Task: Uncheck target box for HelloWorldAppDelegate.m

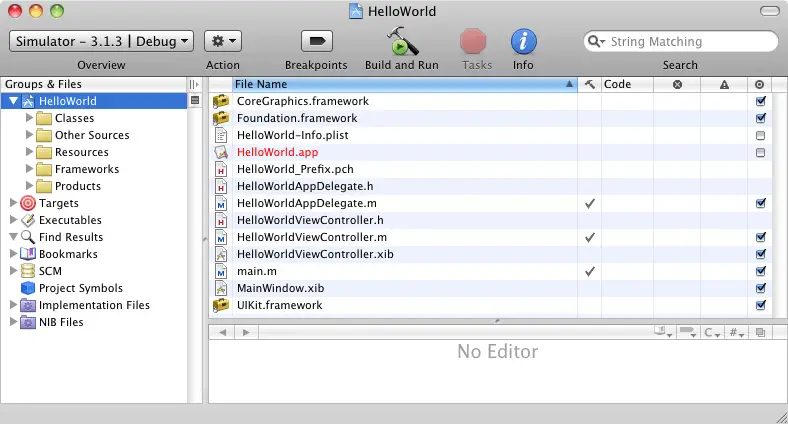Action: click(760, 203)
